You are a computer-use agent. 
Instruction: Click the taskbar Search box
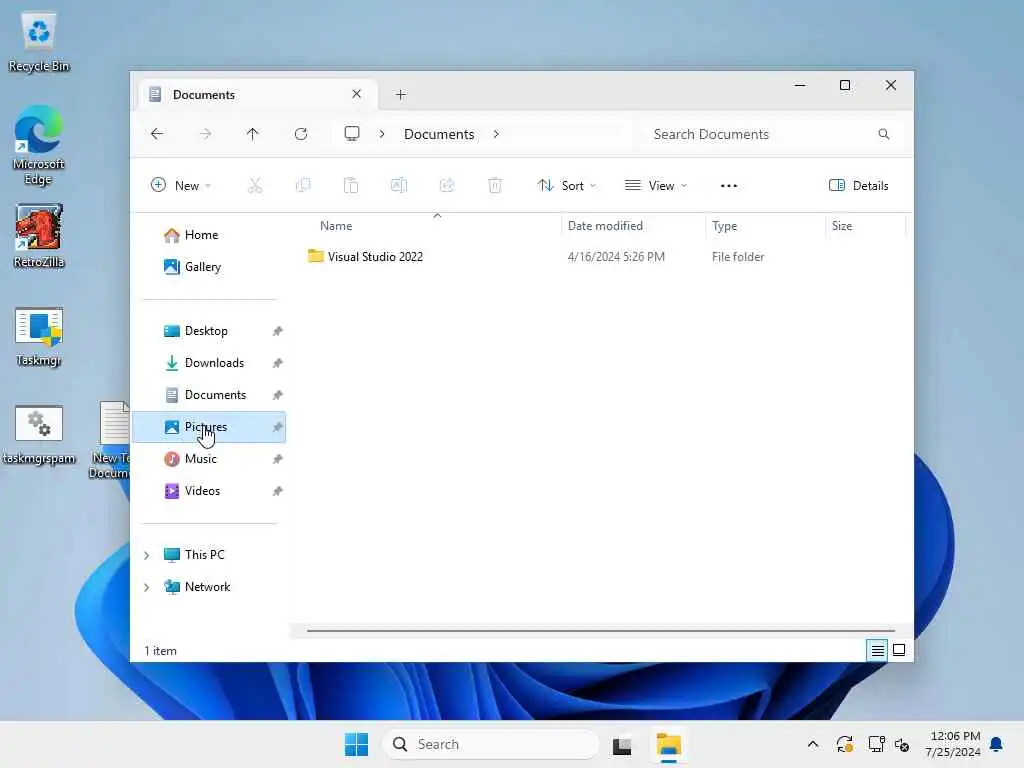coord(490,744)
